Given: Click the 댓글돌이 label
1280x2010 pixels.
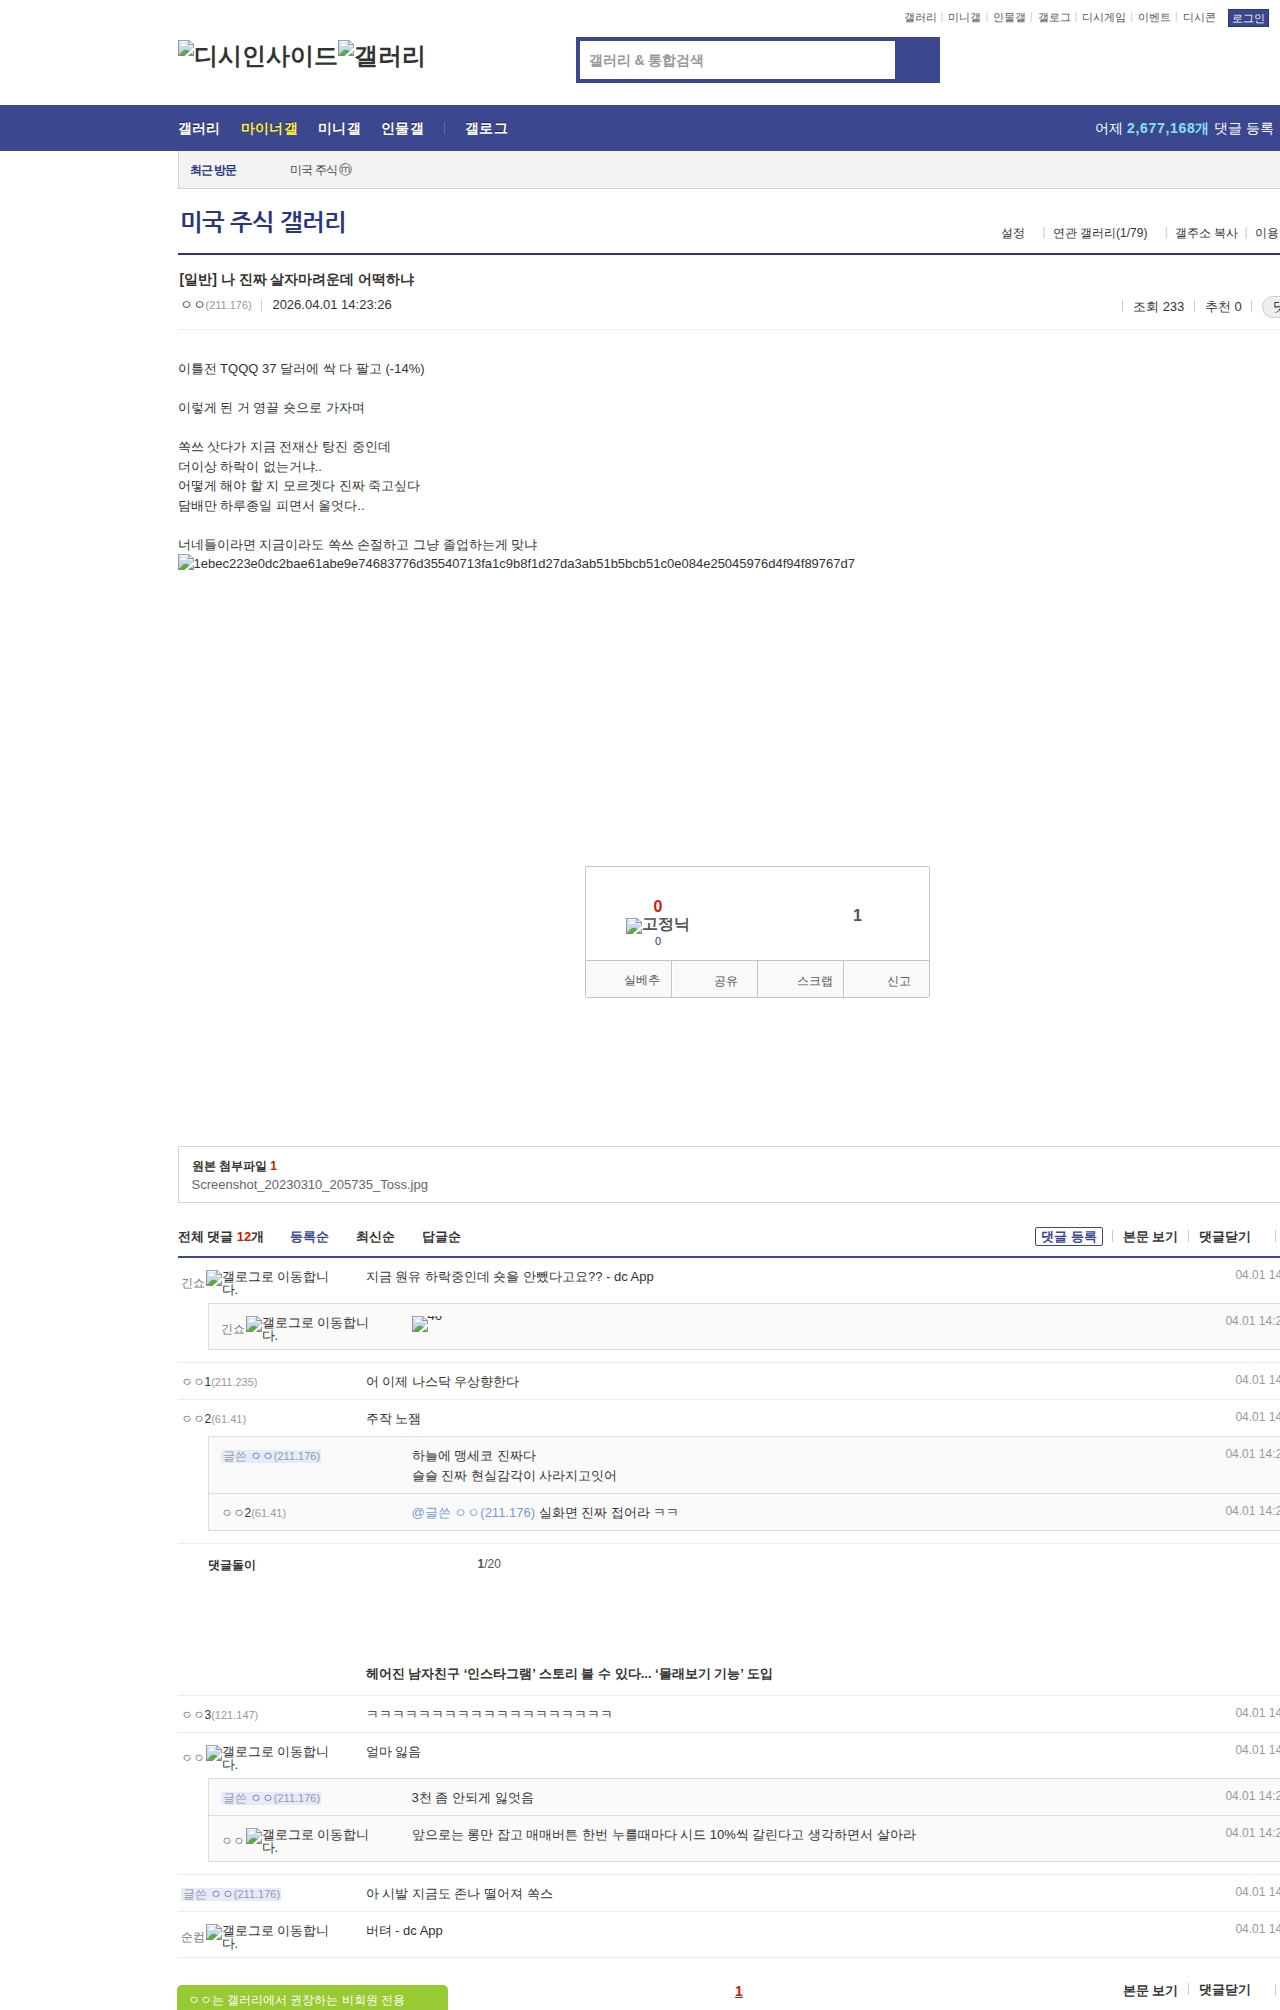Looking at the screenshot, I should click(232, 1566).
